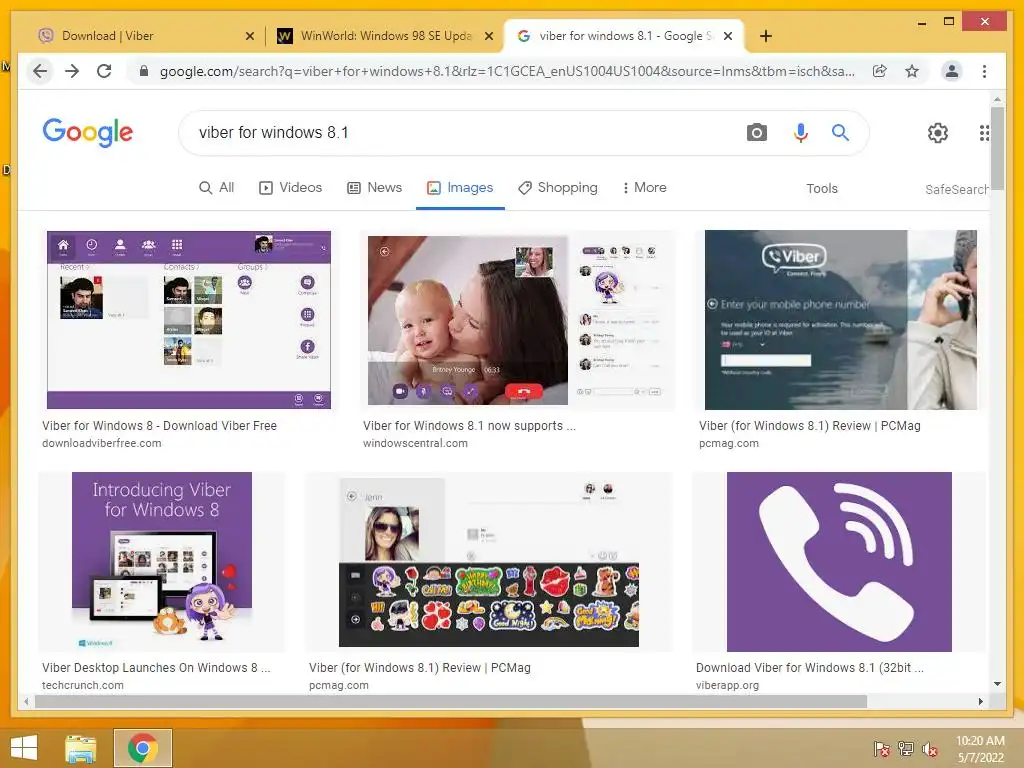This screenshot has width=1024, height=768.
Task: Open Viber for Windows 8 purple interface thumbnail
Action: [189, 319]
